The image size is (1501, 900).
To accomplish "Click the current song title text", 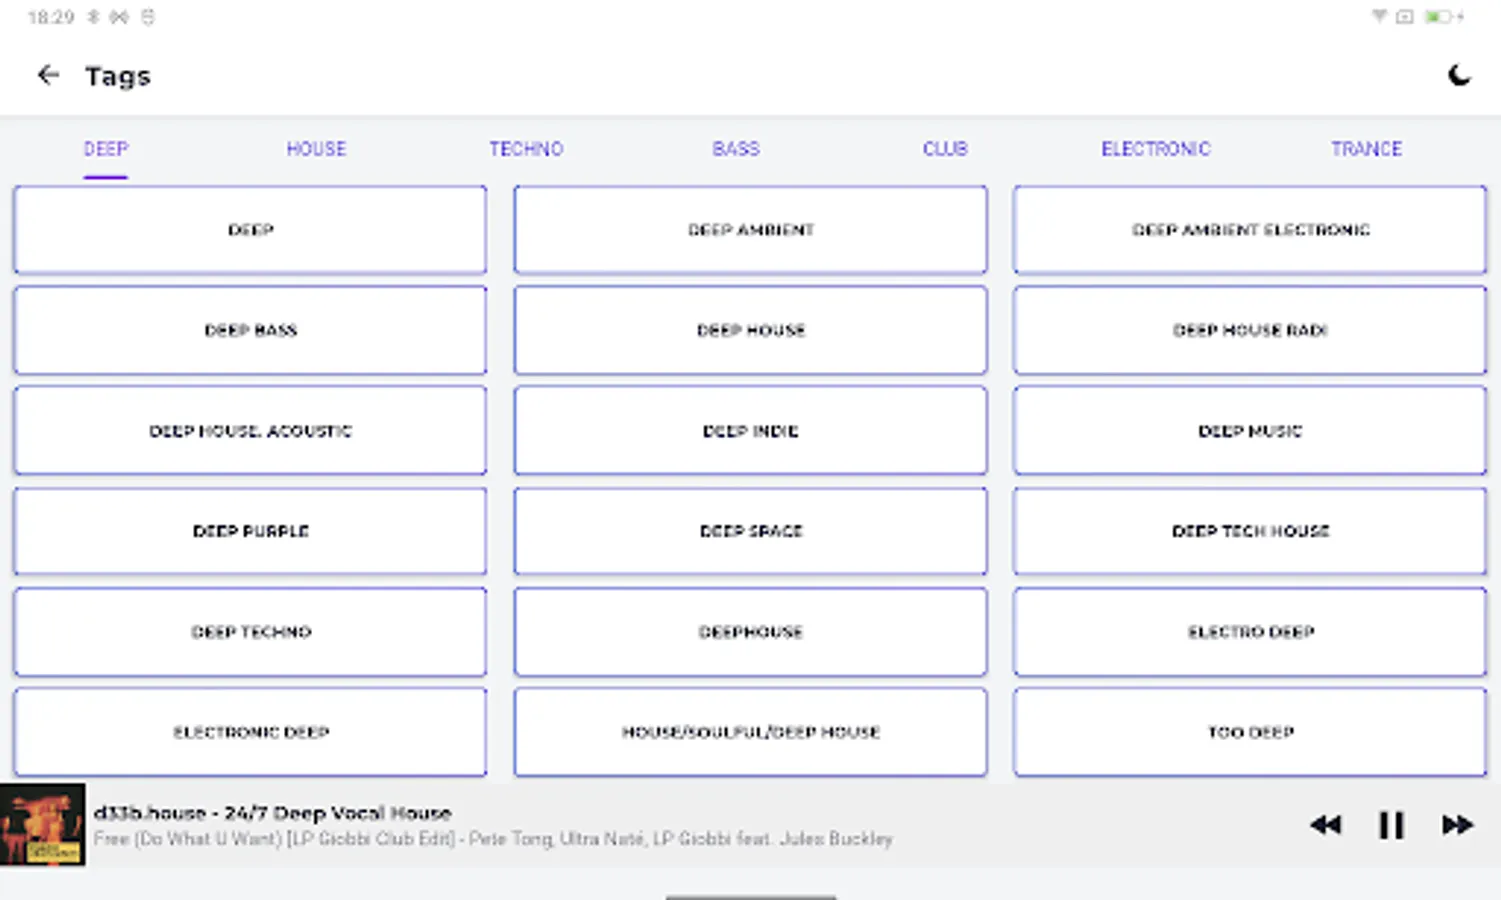I will [493, 839].
